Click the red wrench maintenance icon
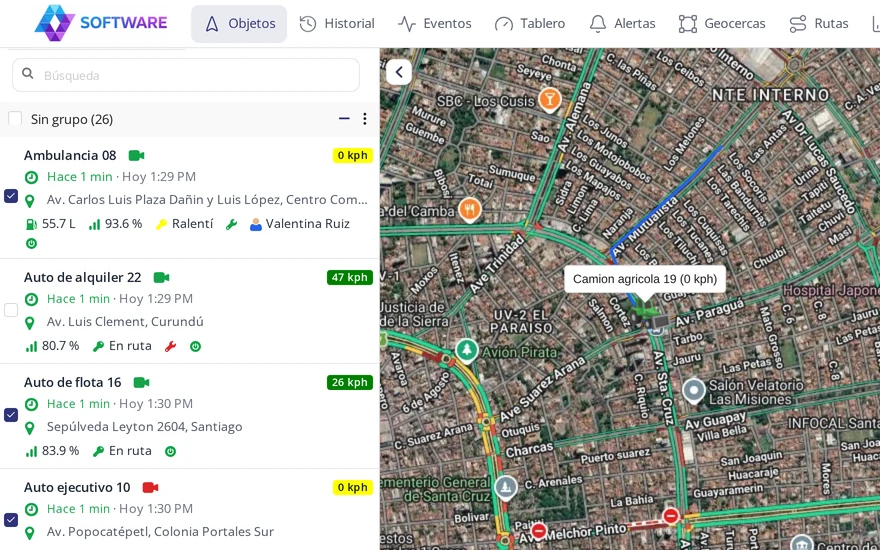Screen dimensions: 880x550 171,346
